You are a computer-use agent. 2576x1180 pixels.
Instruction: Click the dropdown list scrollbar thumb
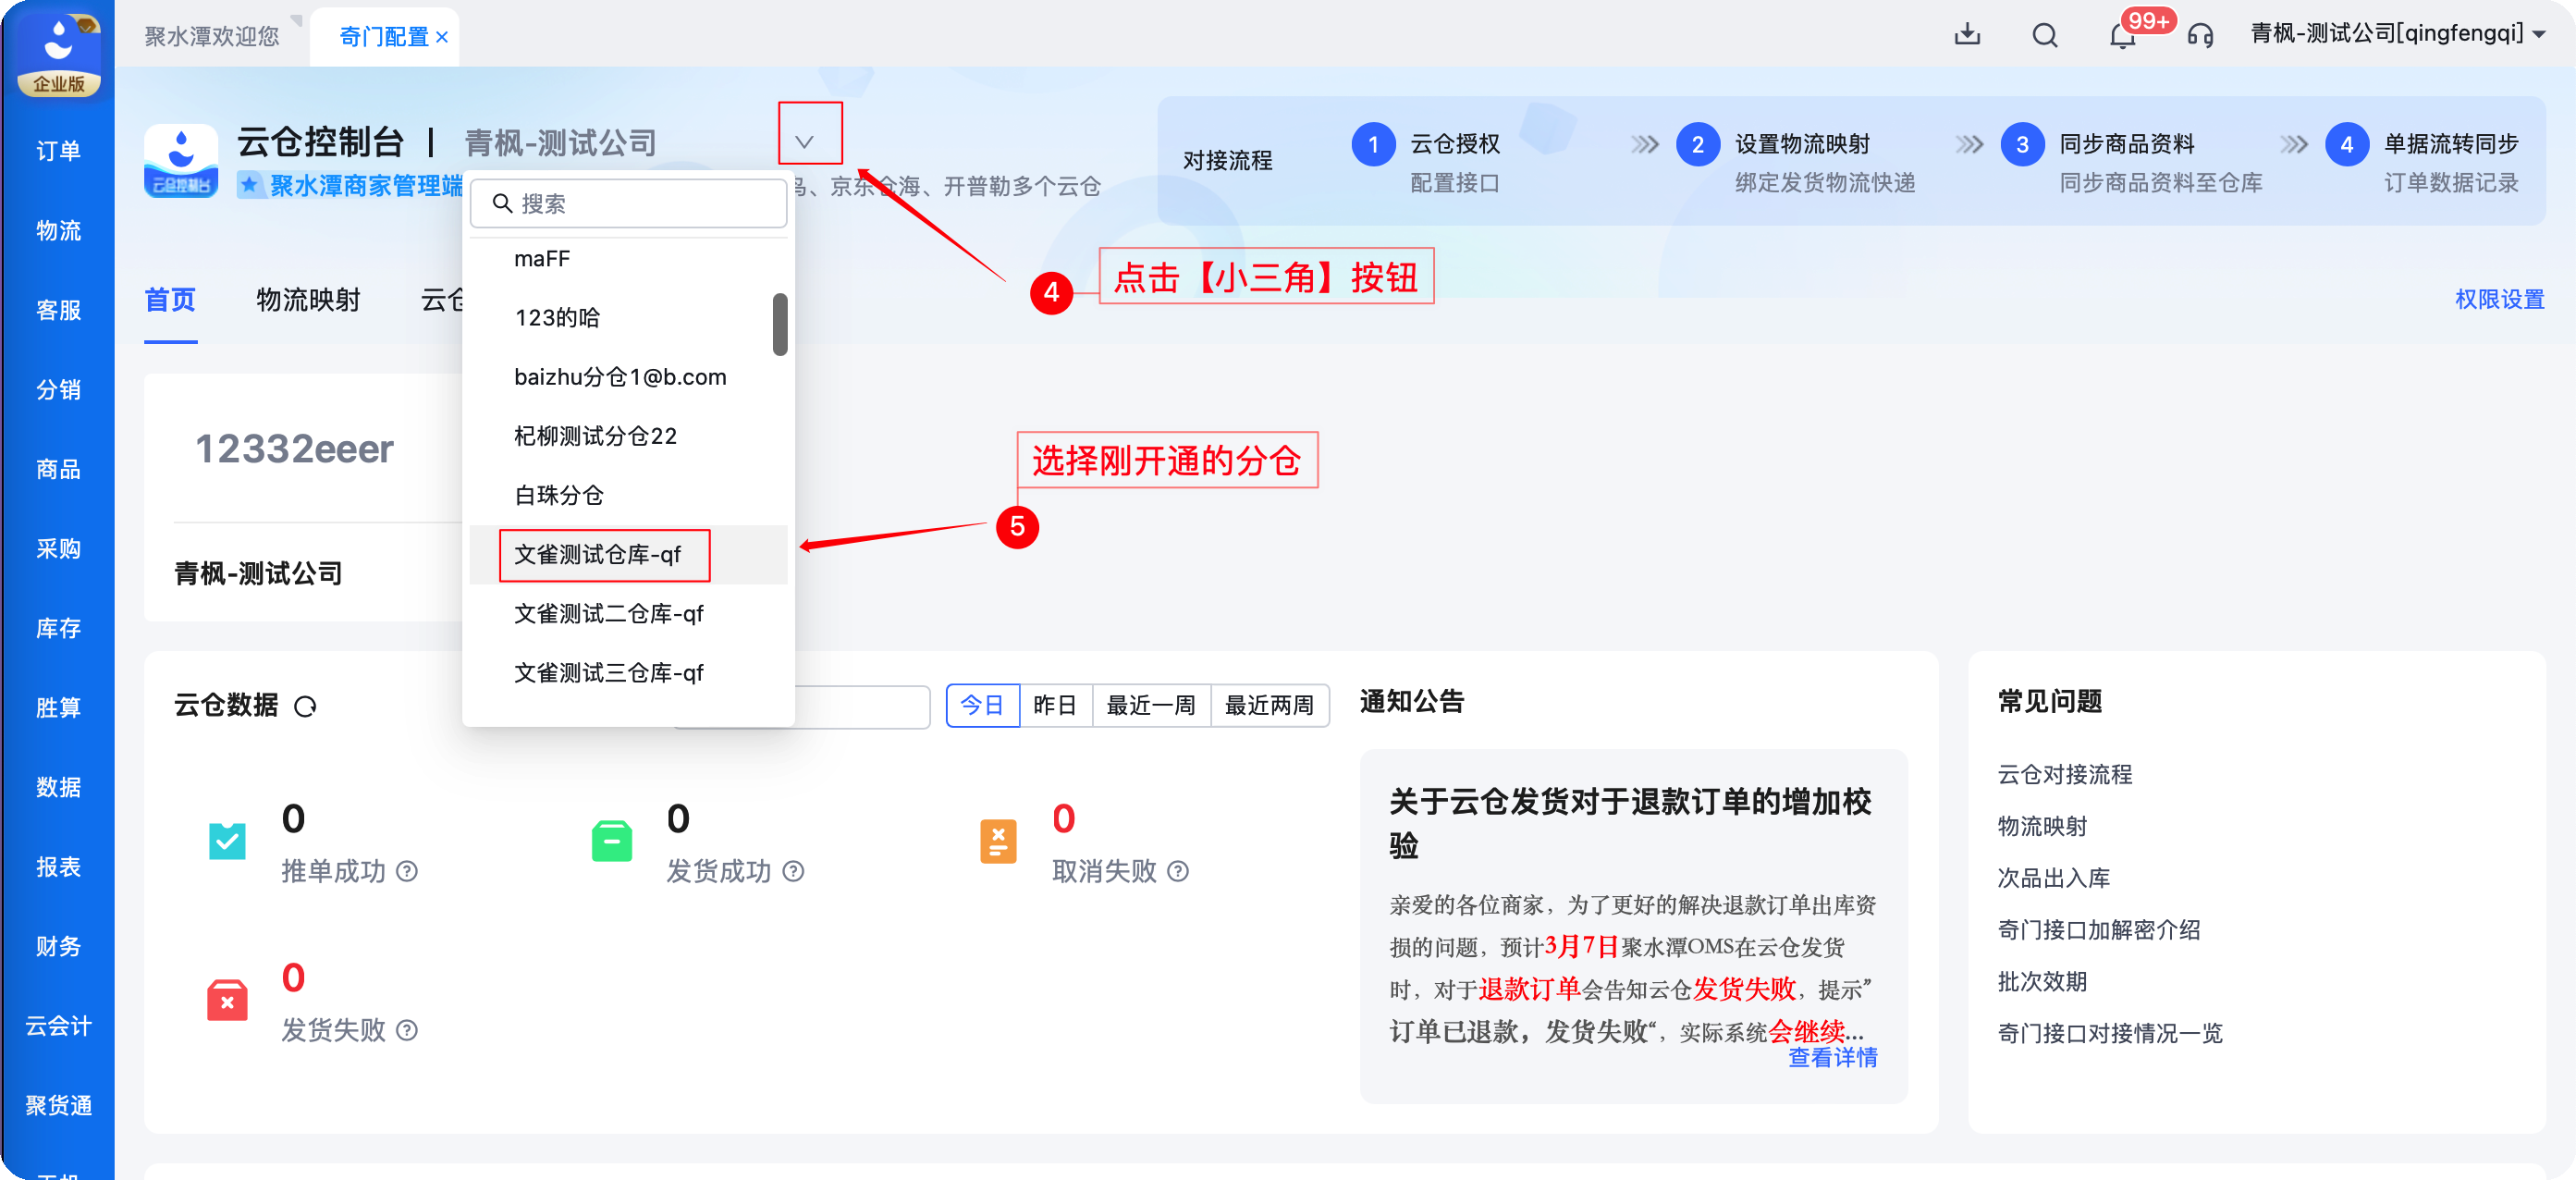click(x=780, y=324)
